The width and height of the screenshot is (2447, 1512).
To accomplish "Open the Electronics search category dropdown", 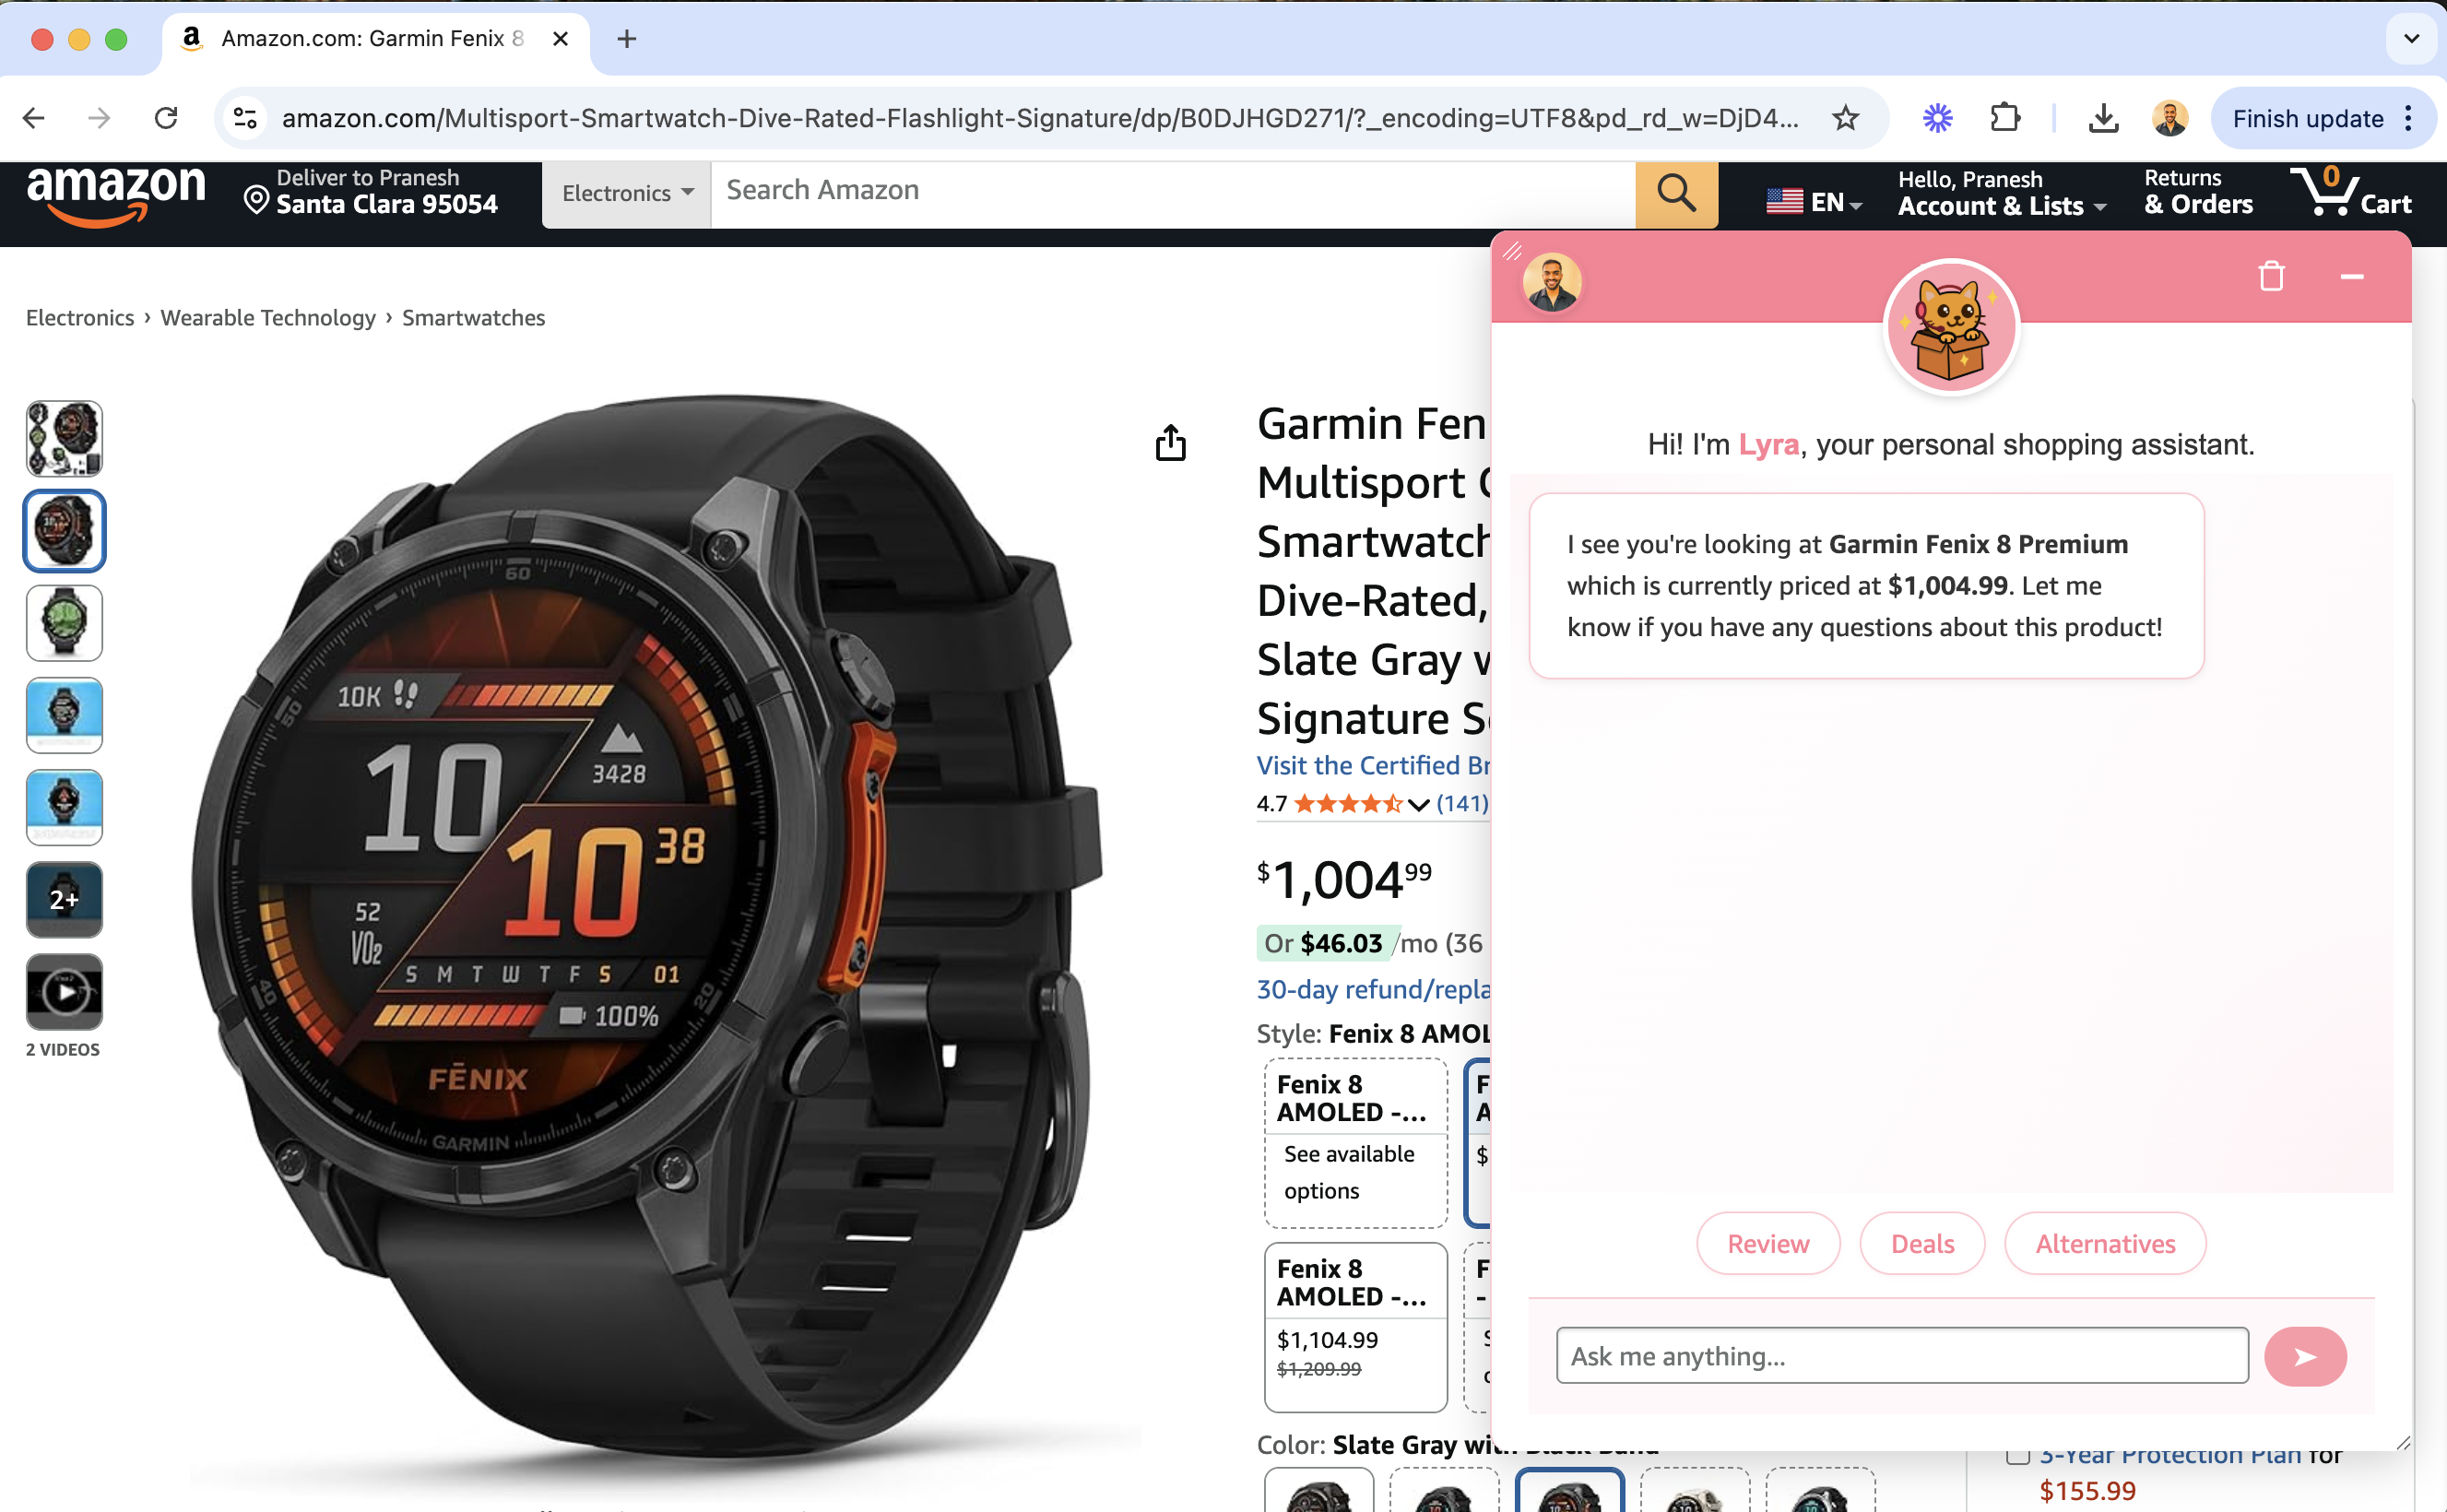I will [x=626, y=193].
